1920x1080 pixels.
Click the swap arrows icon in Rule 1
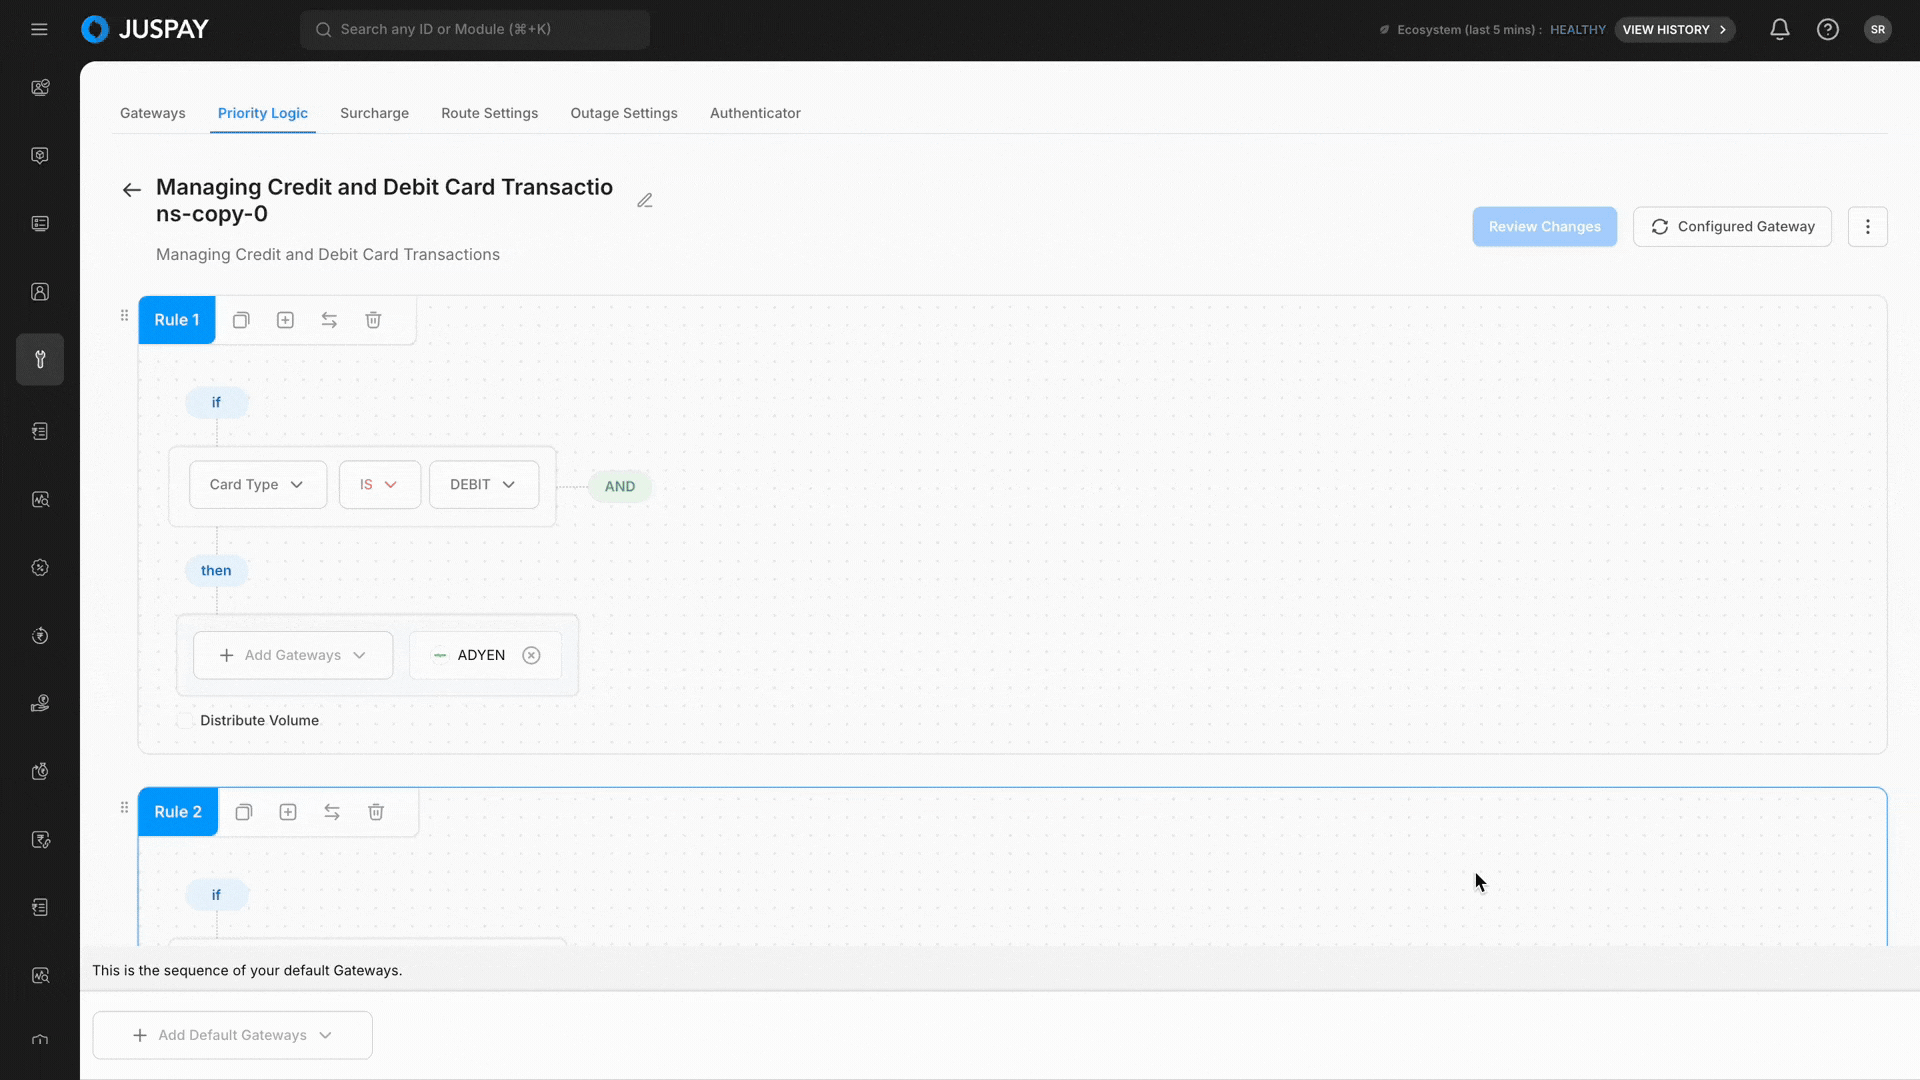click(x=329, y=320)
